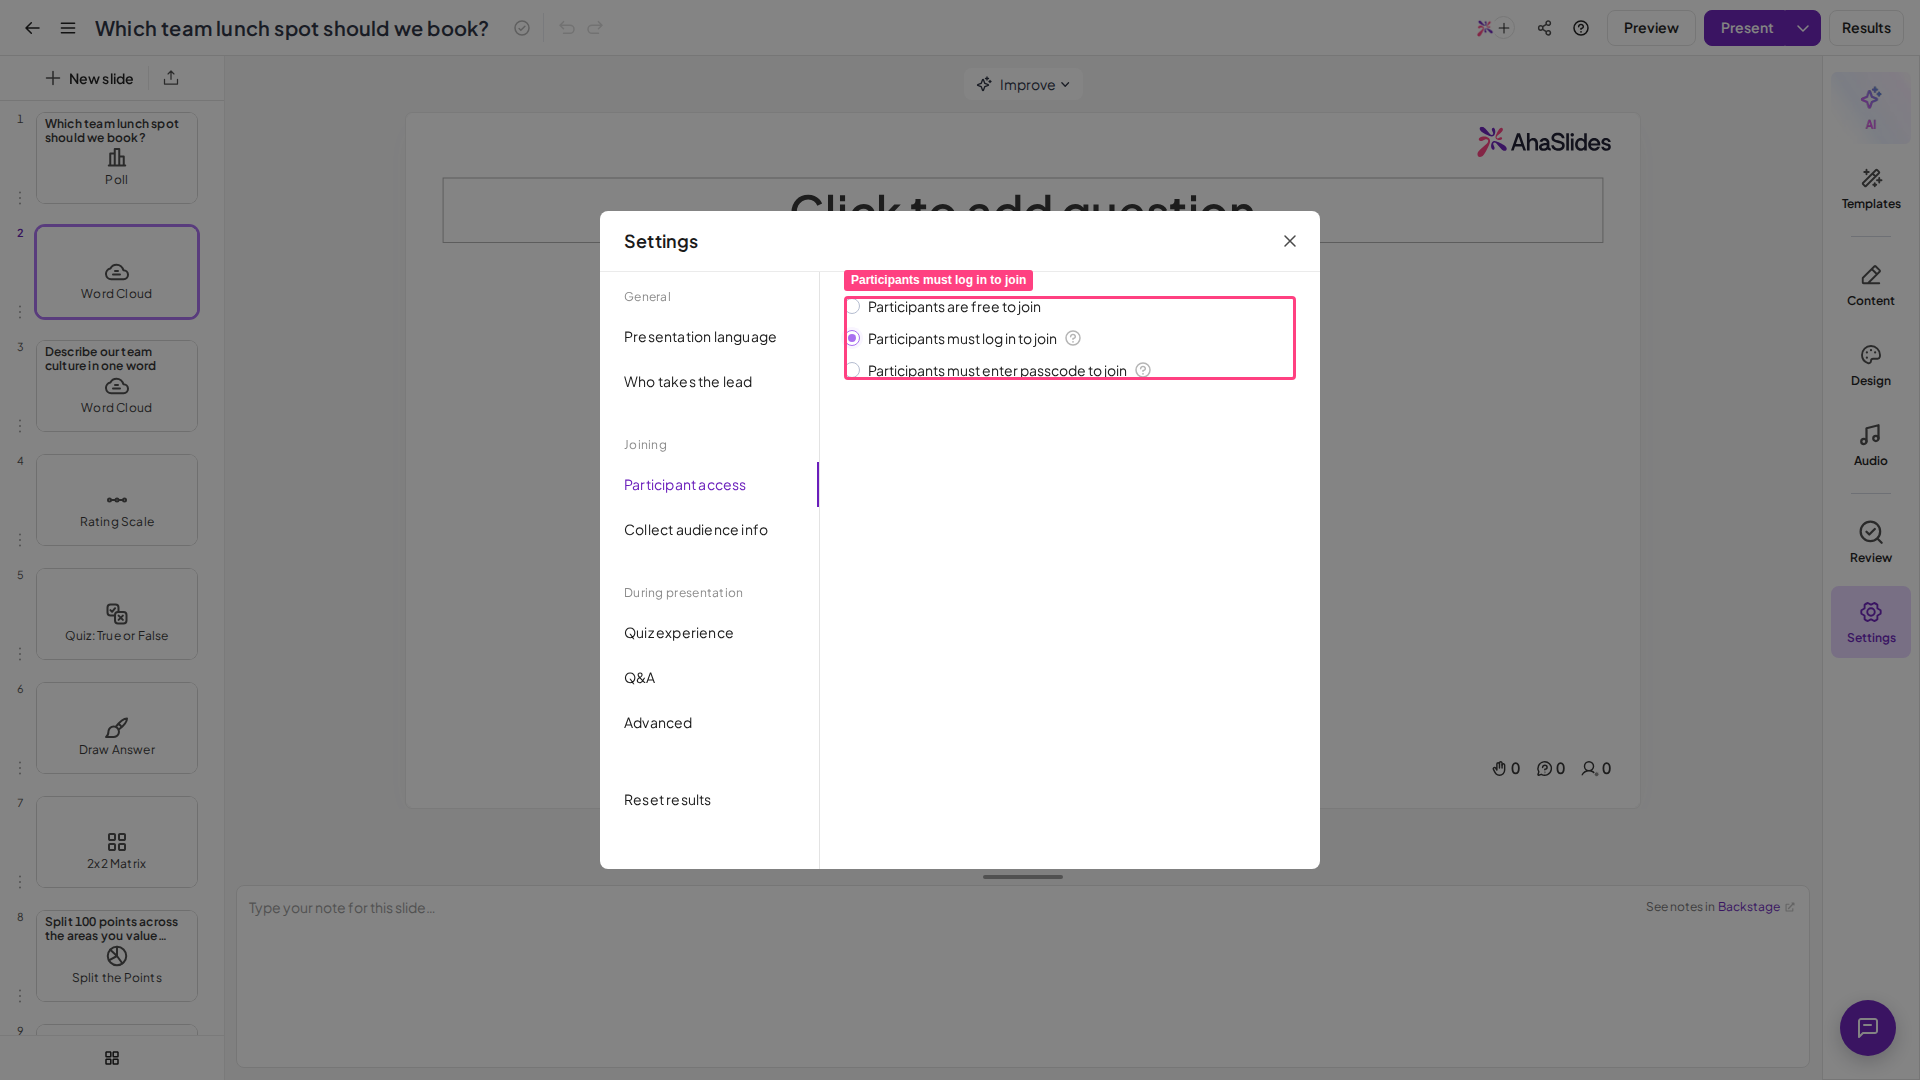Screen dimensions: 1920x1080
Task: Open the Audio panel
Action: [1870, 445]
